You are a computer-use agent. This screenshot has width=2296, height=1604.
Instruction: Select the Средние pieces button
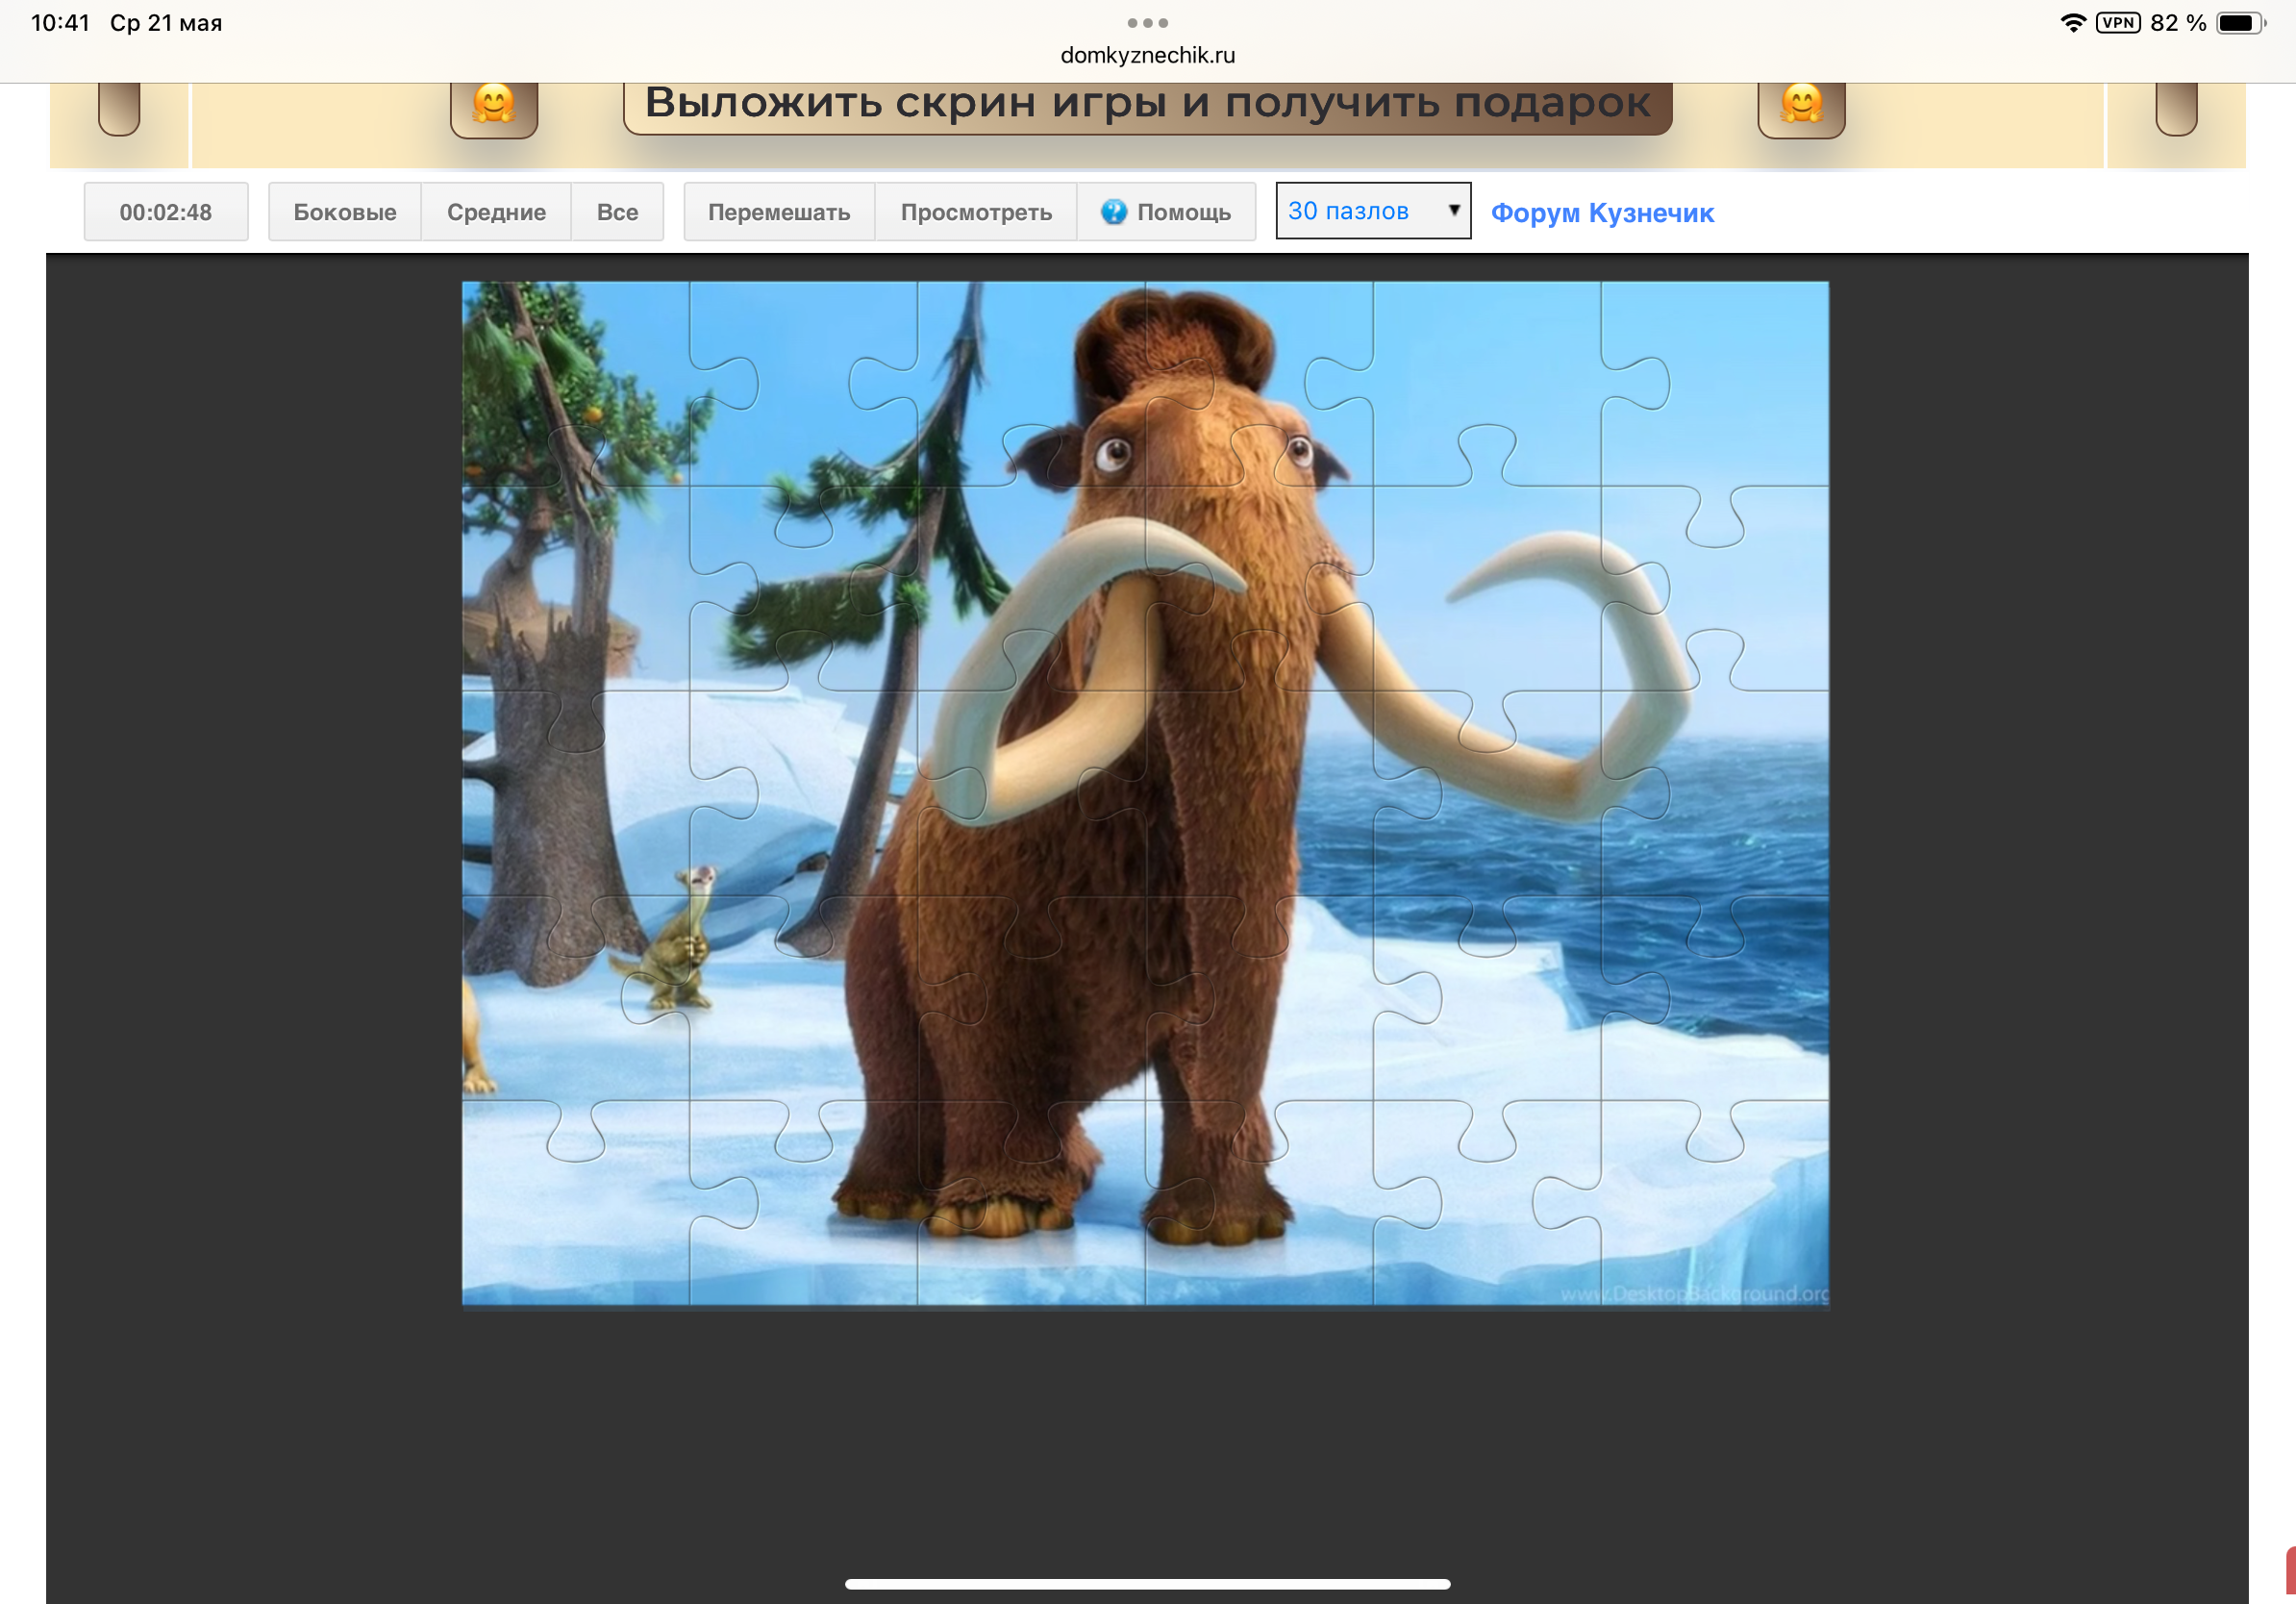pyautogui.click(x=496, y=212)
